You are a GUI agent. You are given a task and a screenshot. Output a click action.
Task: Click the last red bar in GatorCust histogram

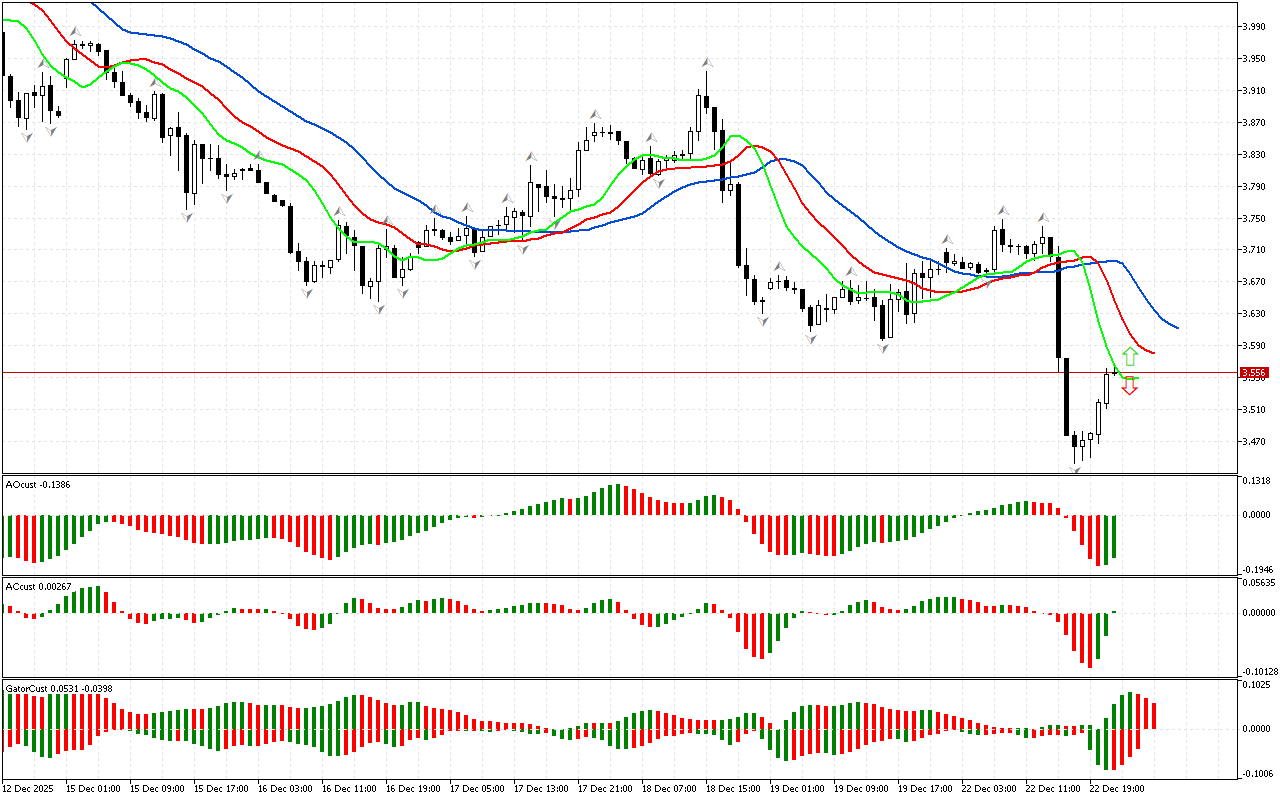coord(1153,715)
